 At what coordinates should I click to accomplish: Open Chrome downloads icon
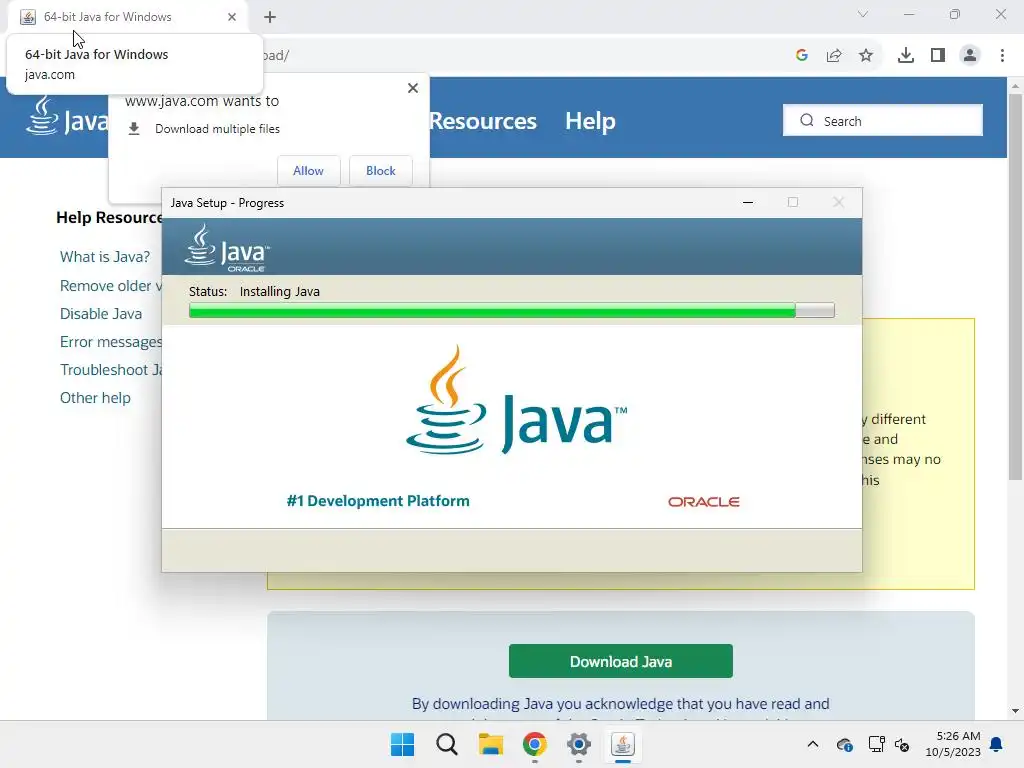coord(906,56)
